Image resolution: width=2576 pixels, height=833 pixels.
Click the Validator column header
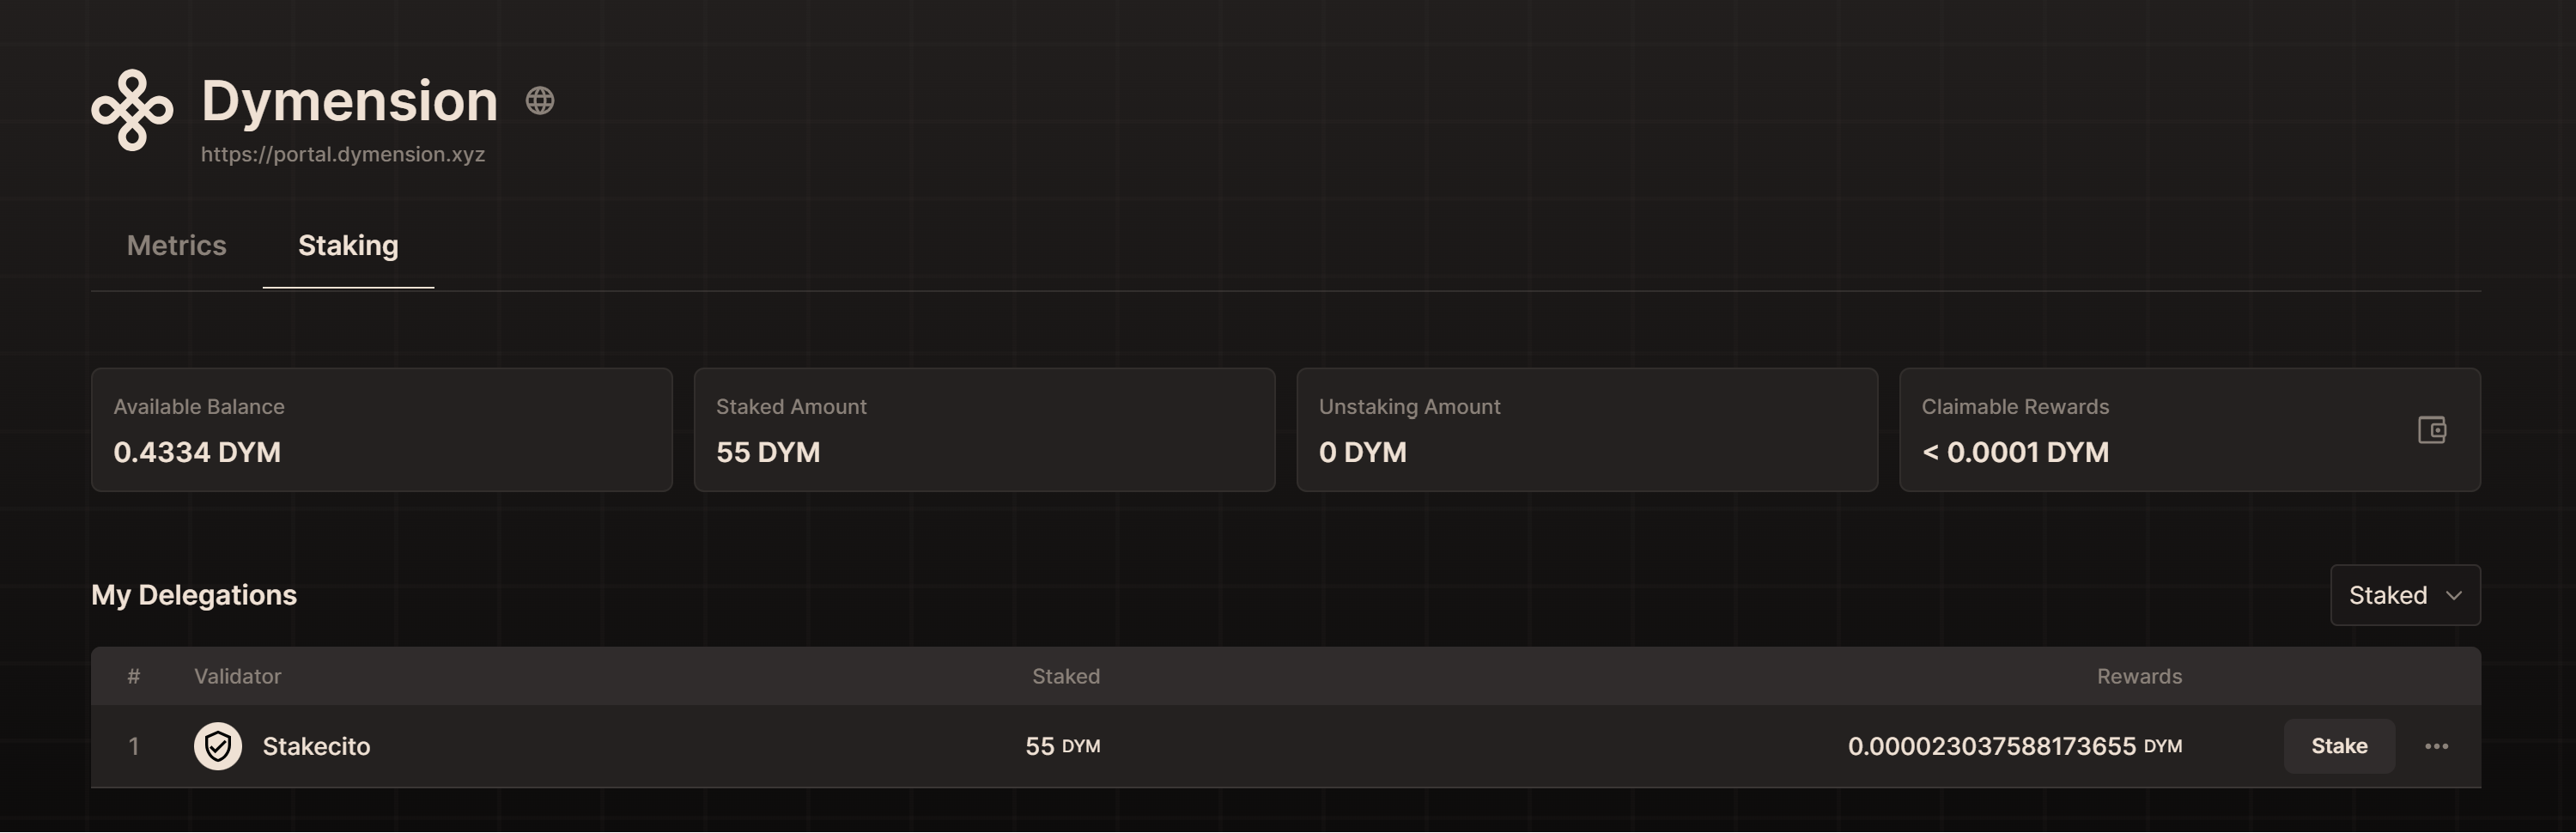click(x=237, y=677)
